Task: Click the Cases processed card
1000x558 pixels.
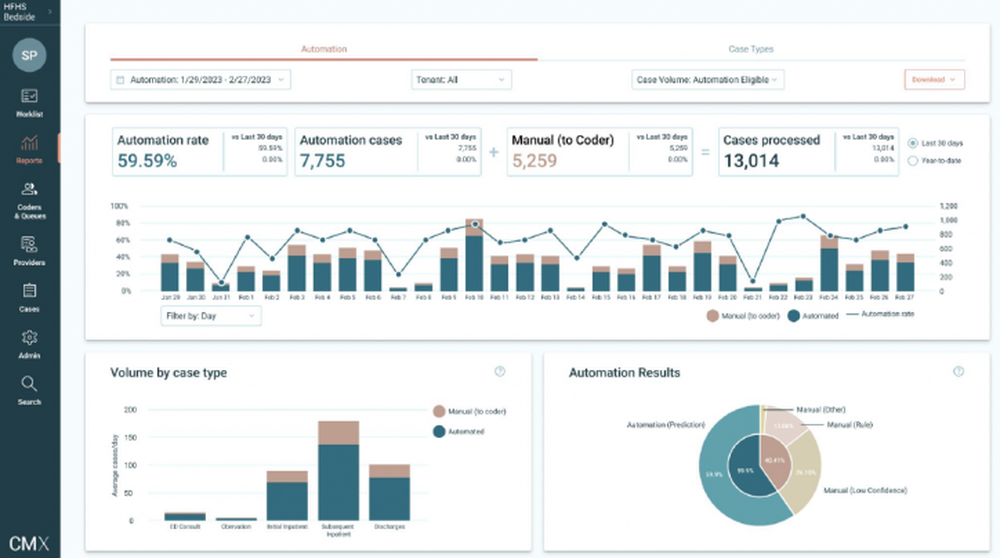Action: (809, 152)
